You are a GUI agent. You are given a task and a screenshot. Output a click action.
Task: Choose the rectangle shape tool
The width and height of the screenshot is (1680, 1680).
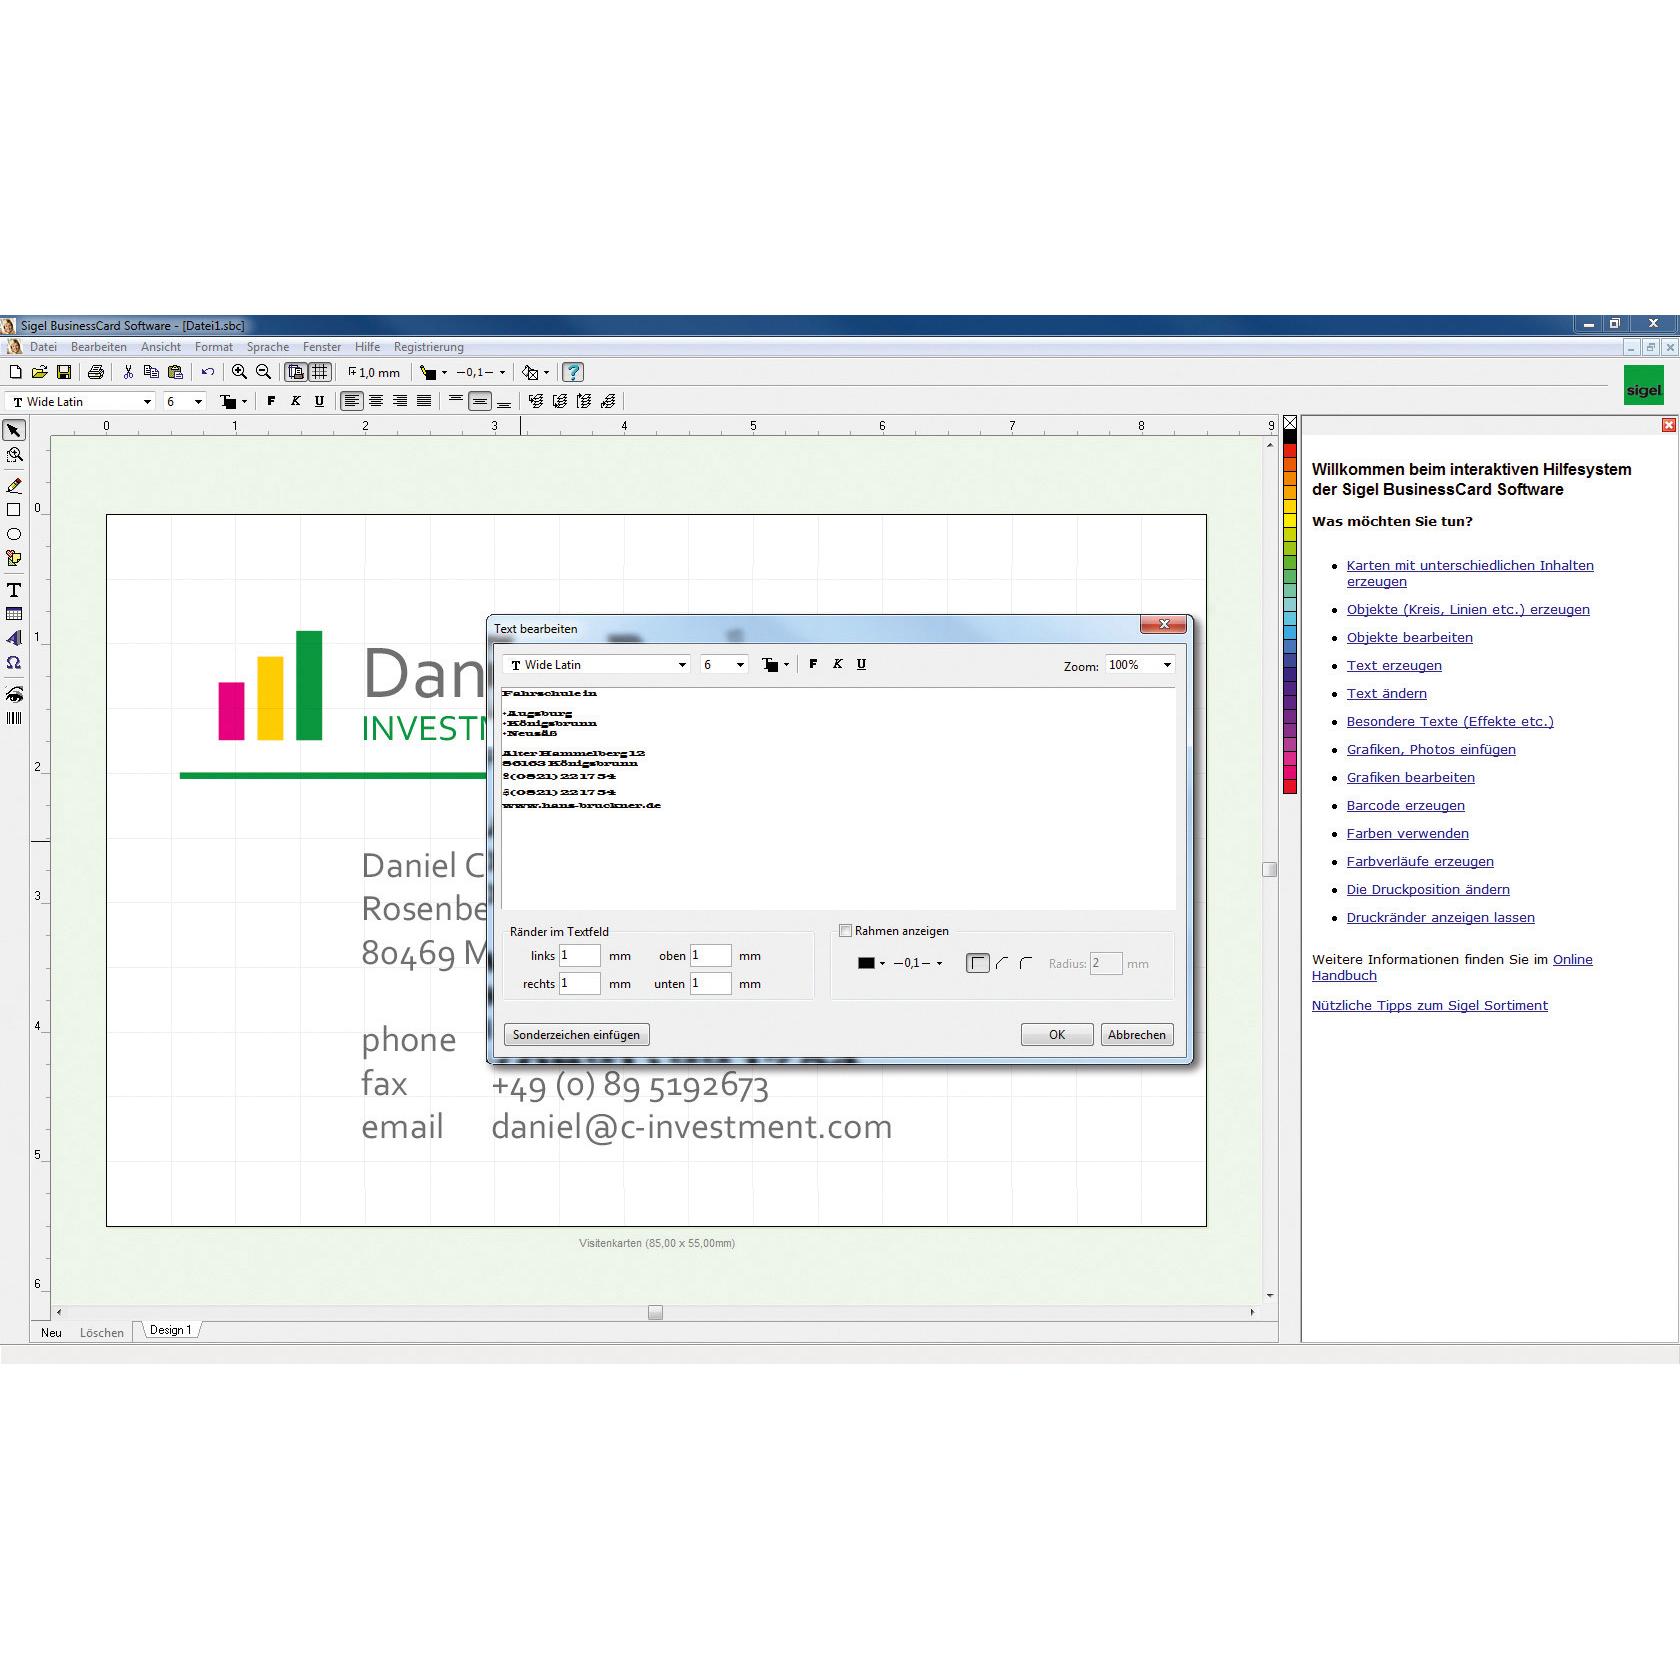[x=14, y=510]
